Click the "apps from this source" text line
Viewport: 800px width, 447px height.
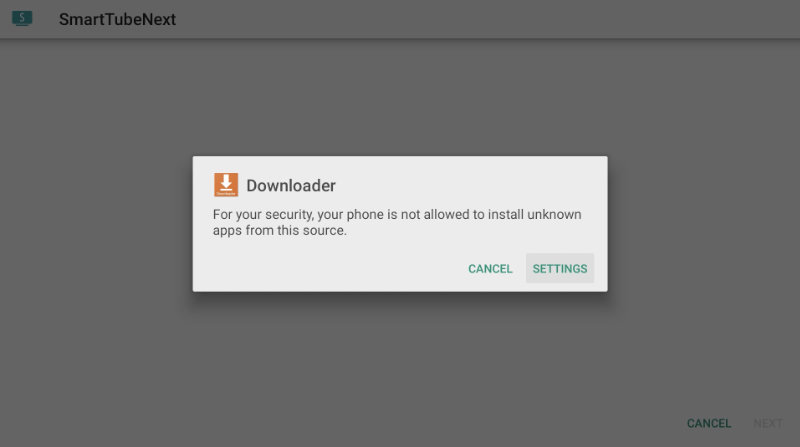[x=280, y=230]
